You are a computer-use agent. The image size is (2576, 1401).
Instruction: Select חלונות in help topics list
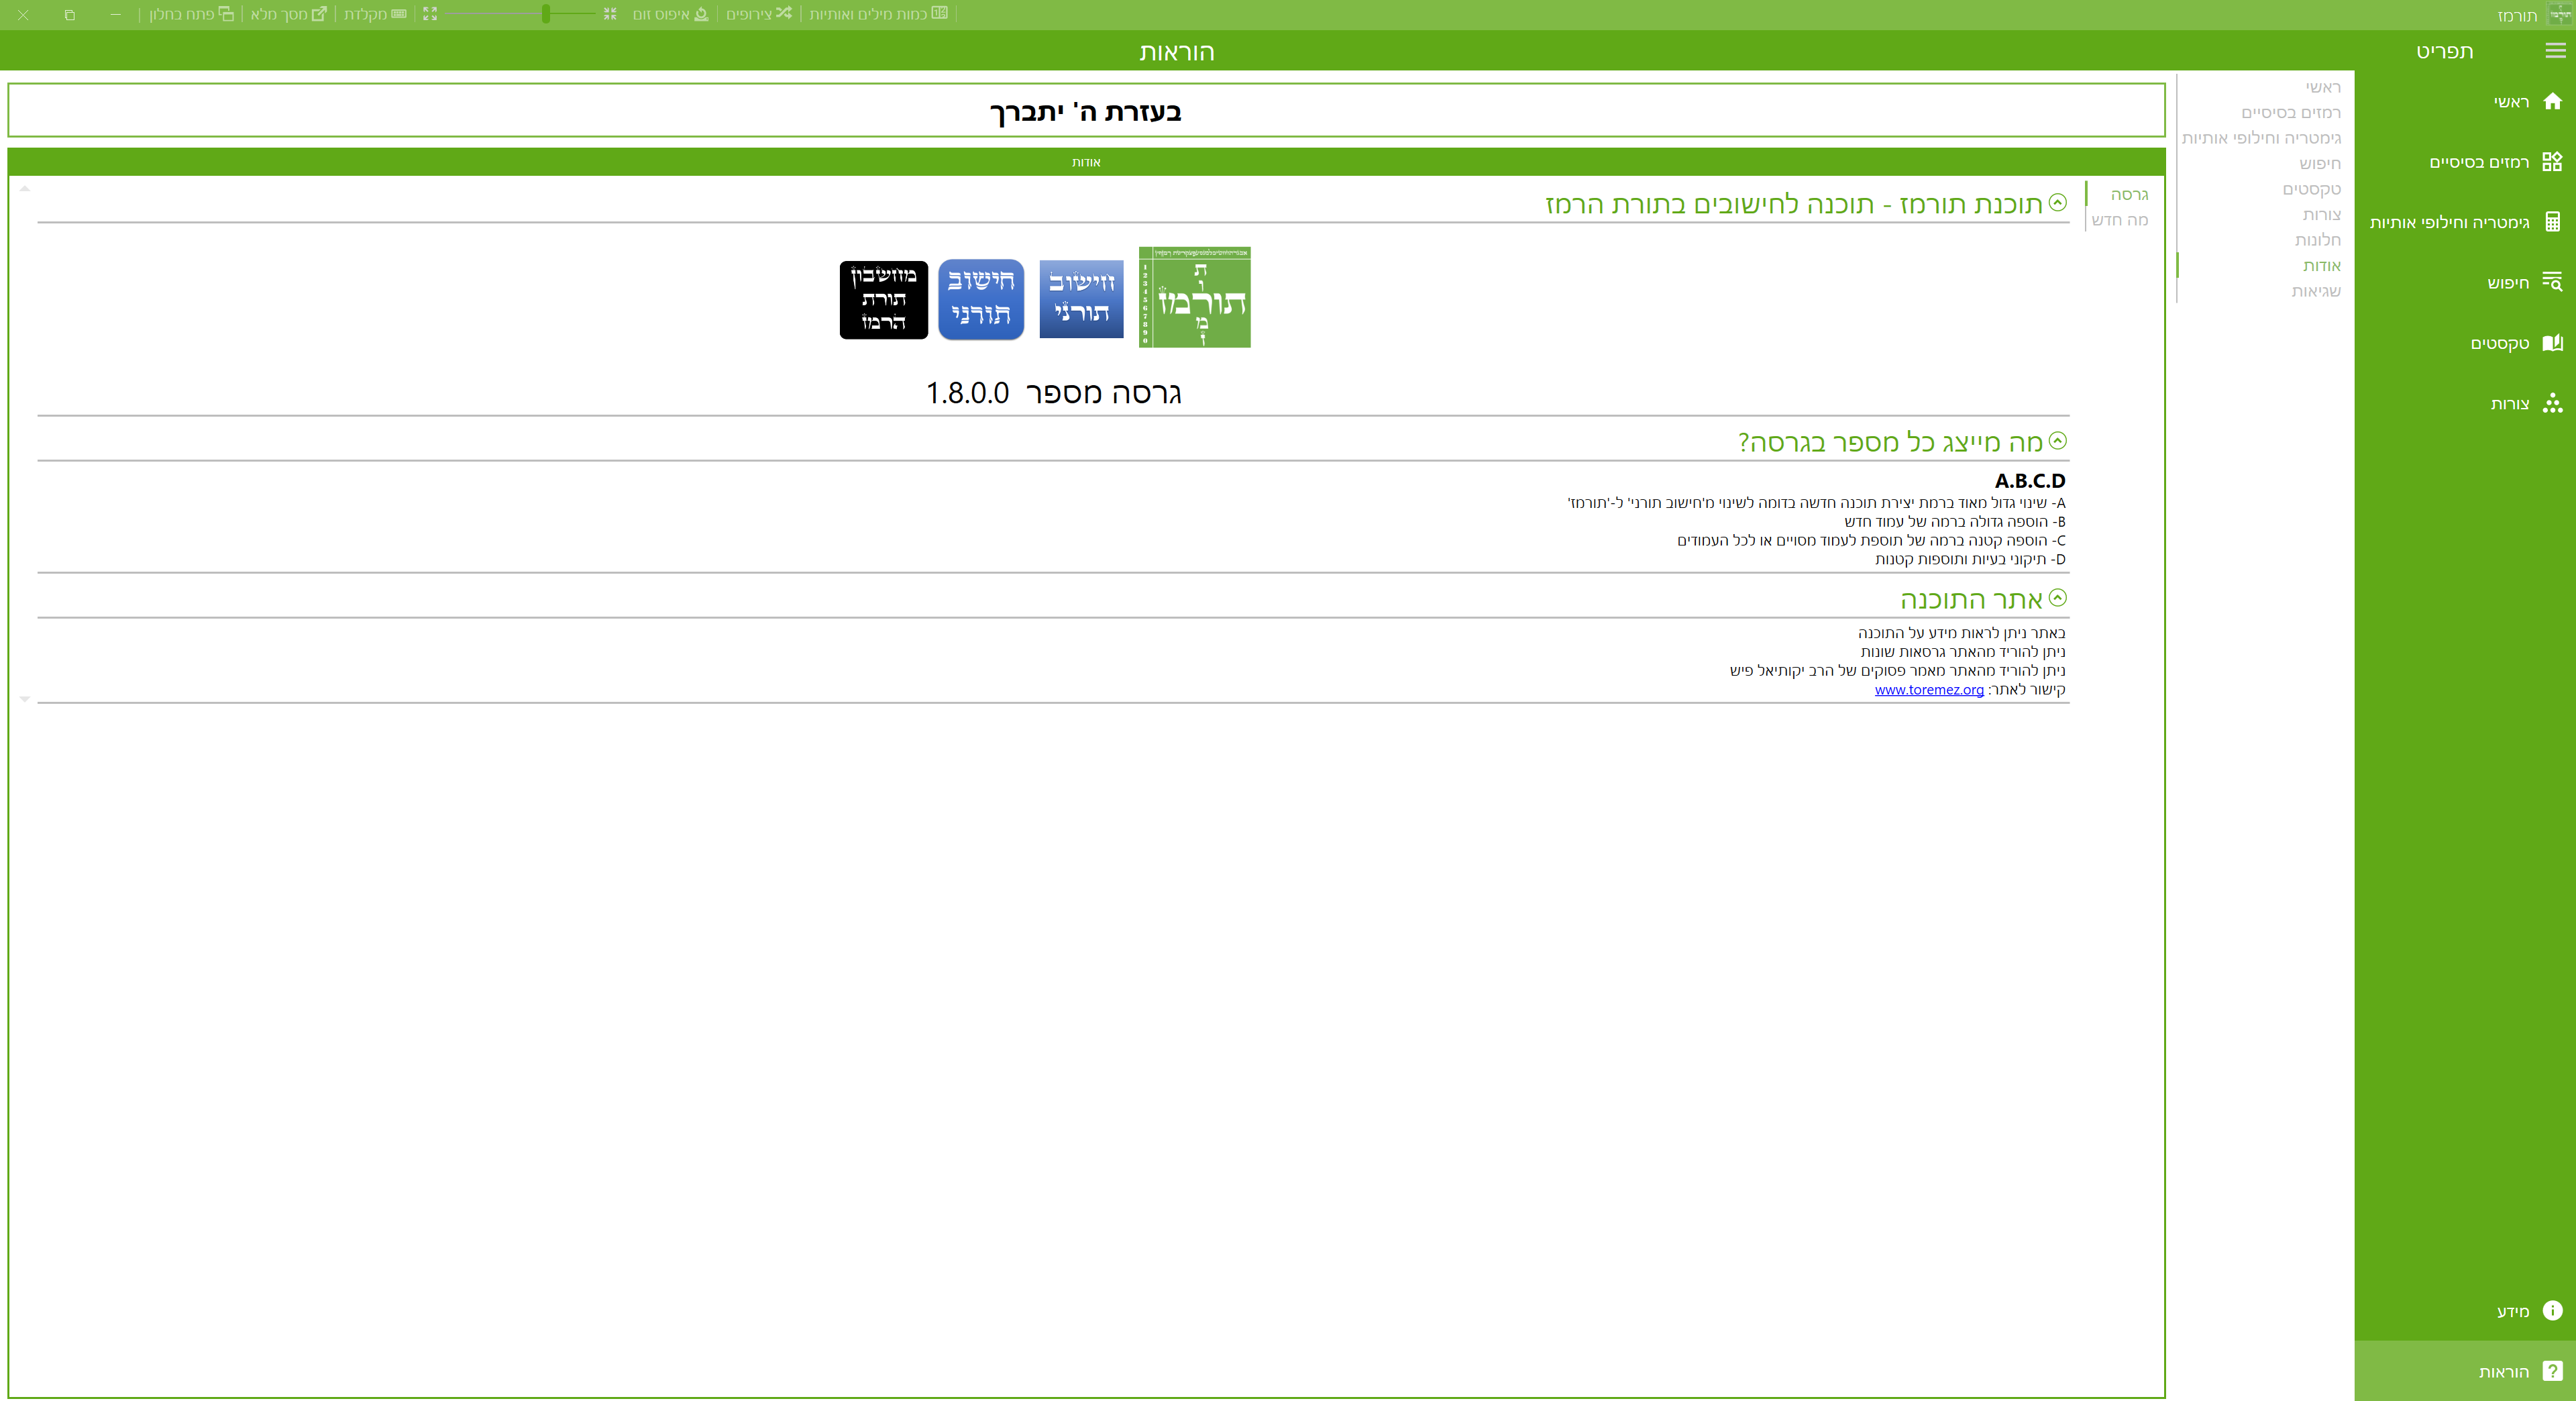pyautogui.click(x=2317, y=240)
